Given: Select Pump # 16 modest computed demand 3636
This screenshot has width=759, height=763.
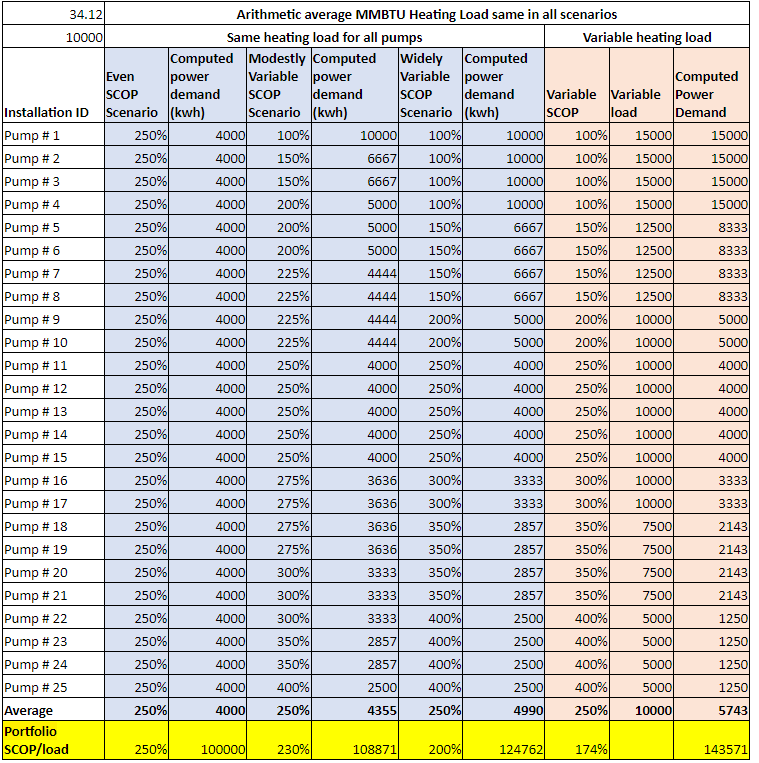Looking at the screenshot, I should 355,480.
